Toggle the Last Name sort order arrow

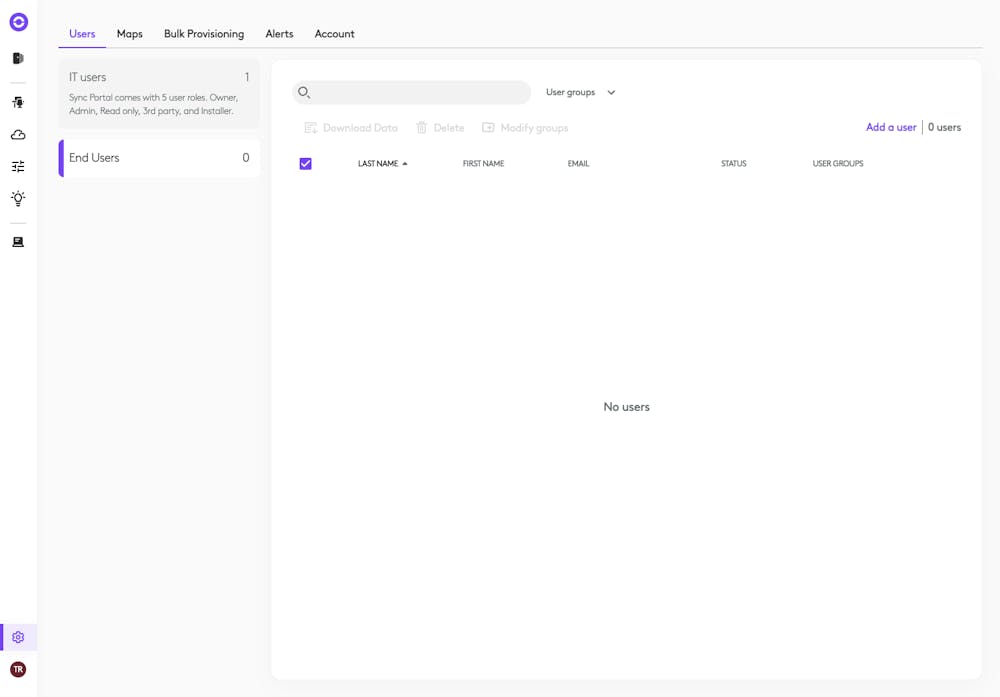point(407,163)
